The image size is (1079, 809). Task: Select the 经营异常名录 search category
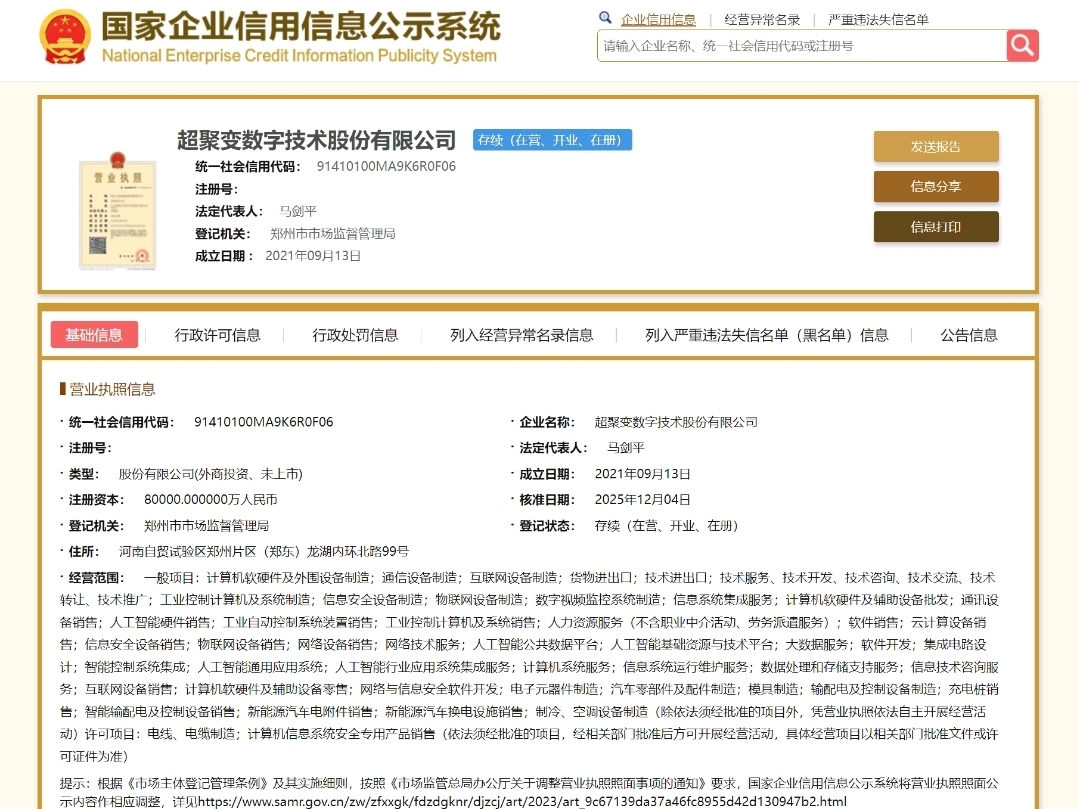762,20
